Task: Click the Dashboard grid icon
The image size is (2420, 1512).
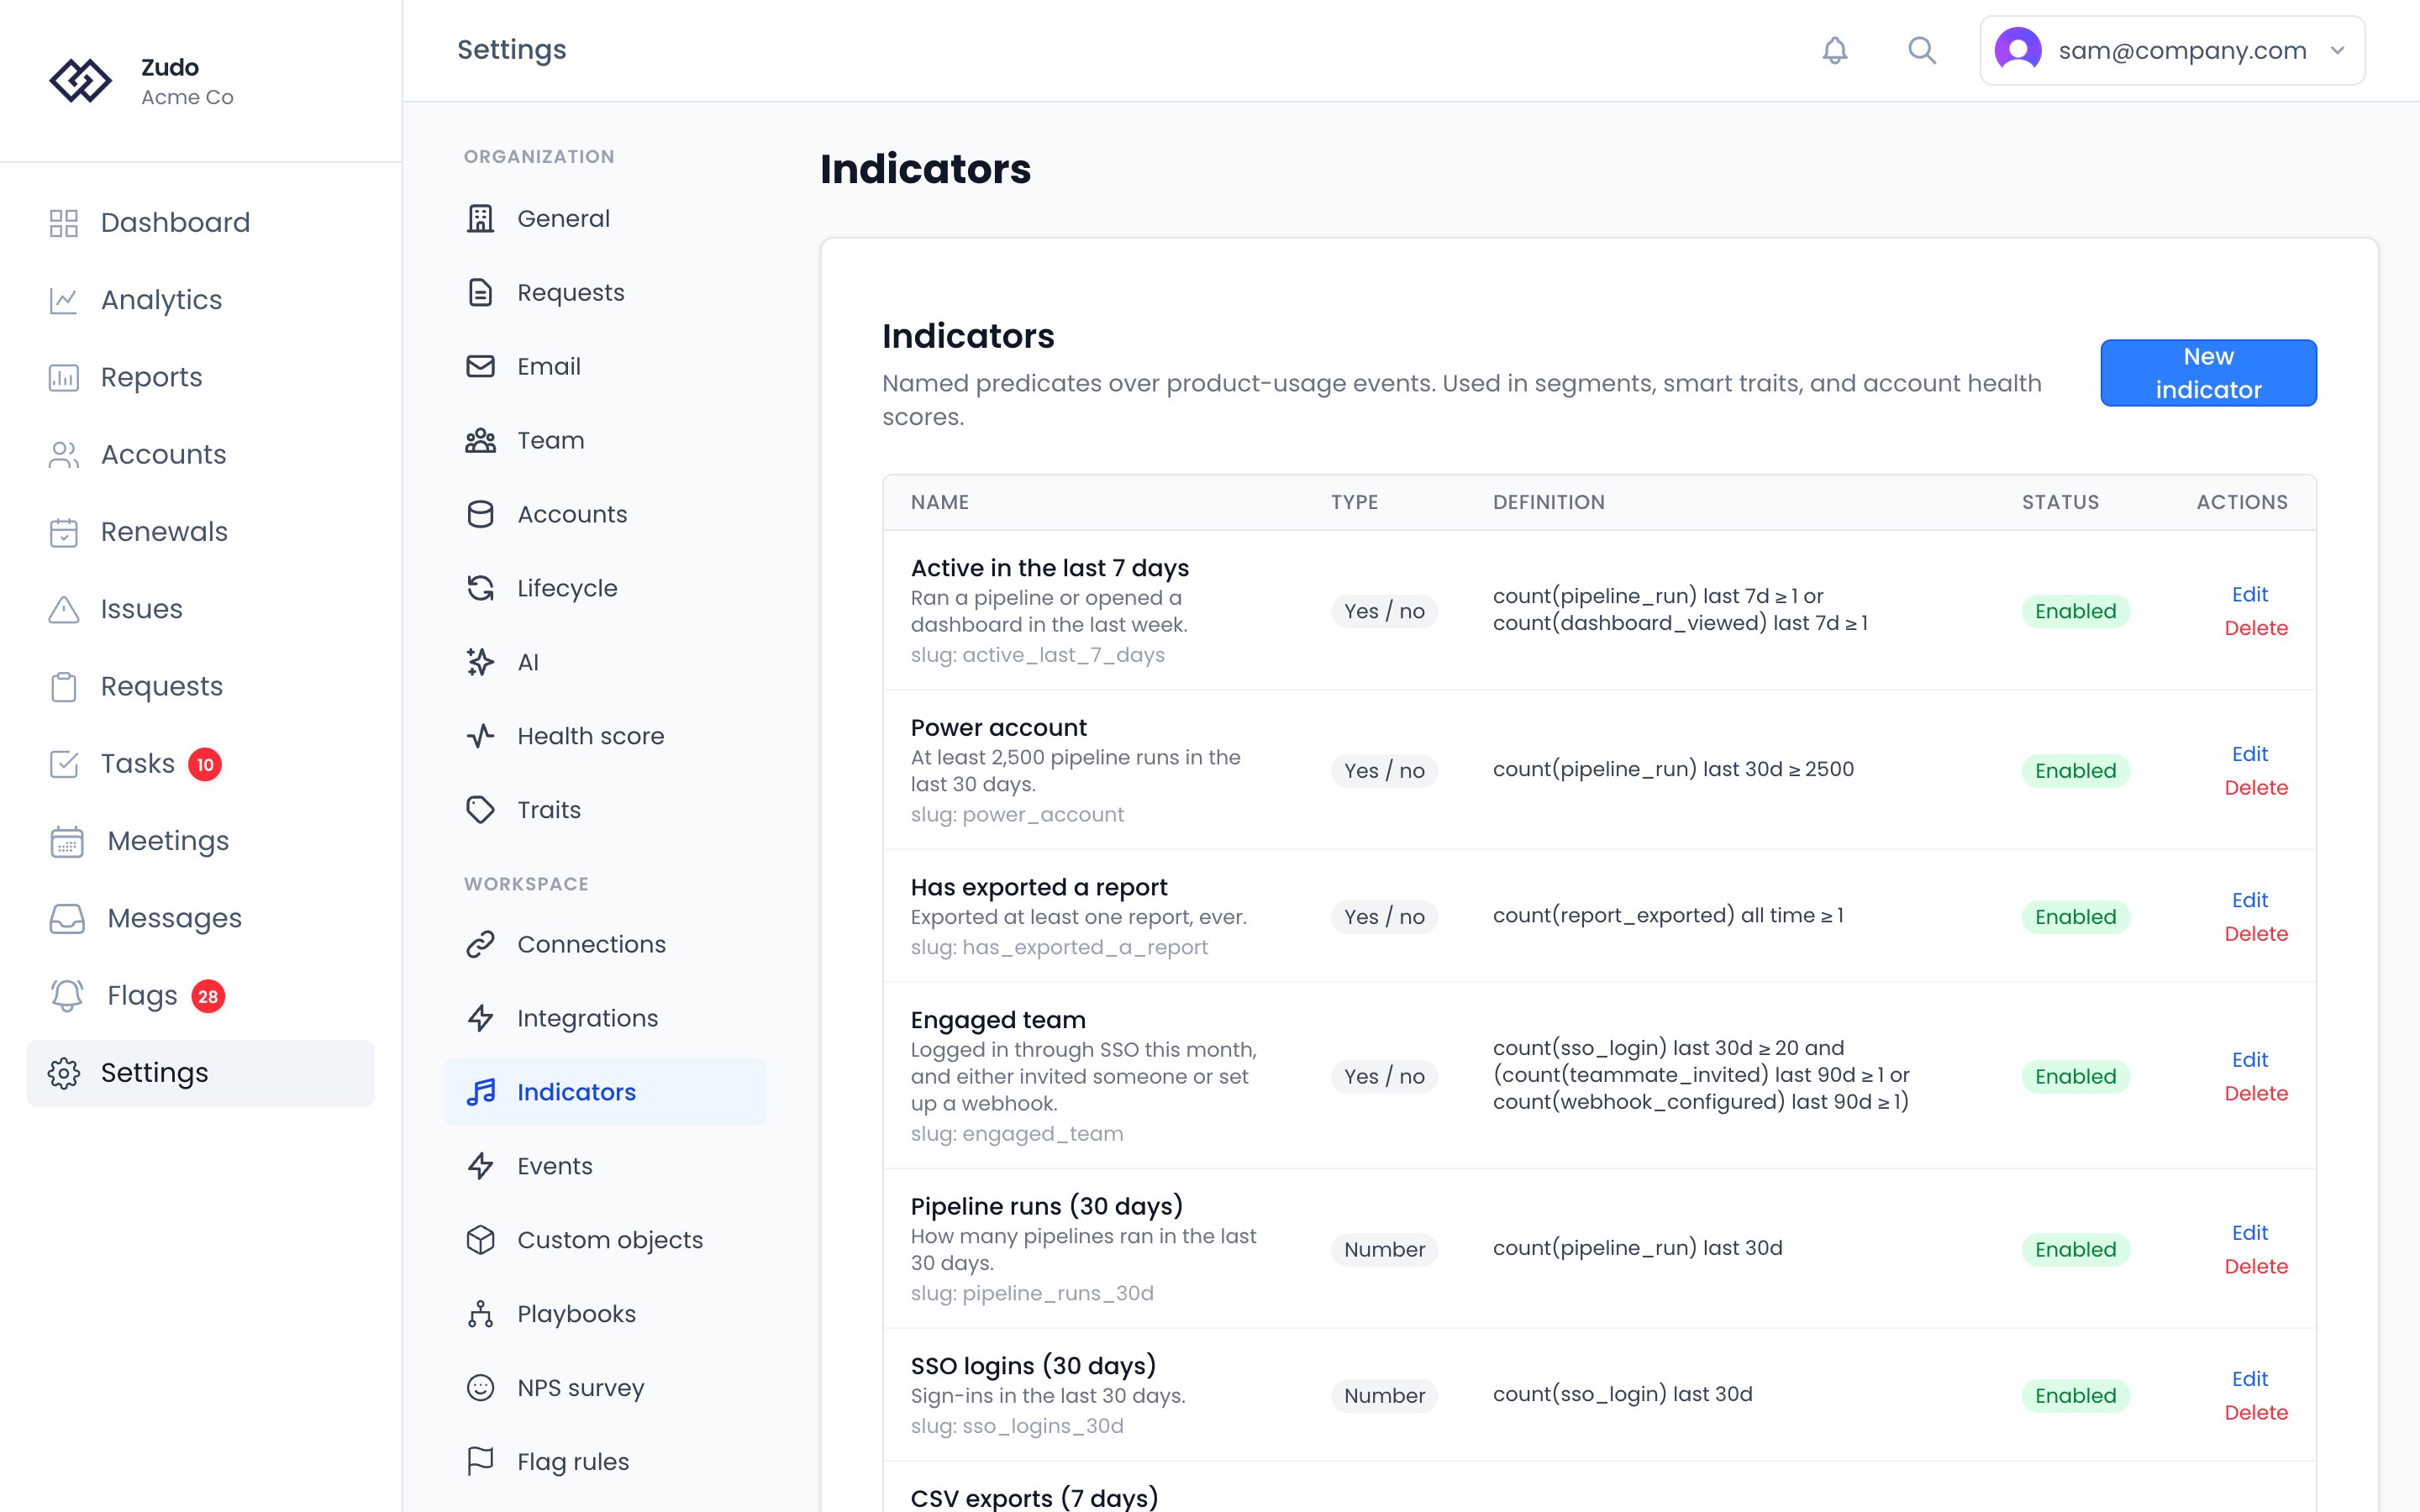Action: [64, 223]
